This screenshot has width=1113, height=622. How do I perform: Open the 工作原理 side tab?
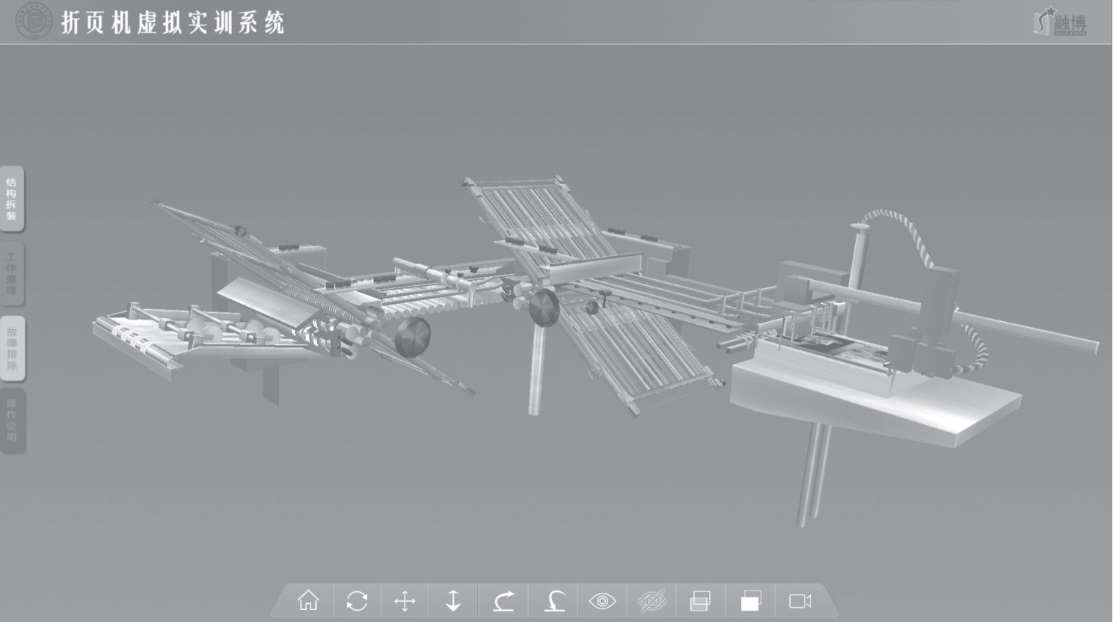(x=12, y=274)
